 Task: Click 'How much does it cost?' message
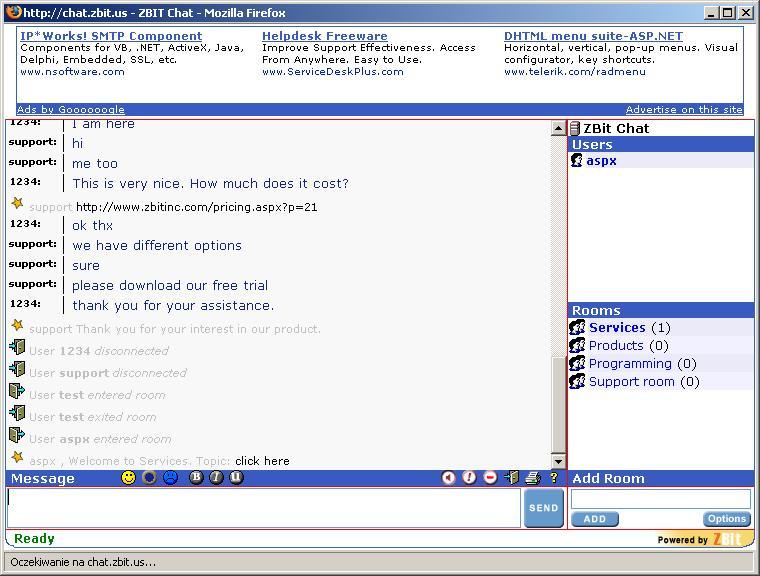pos(269,184)
